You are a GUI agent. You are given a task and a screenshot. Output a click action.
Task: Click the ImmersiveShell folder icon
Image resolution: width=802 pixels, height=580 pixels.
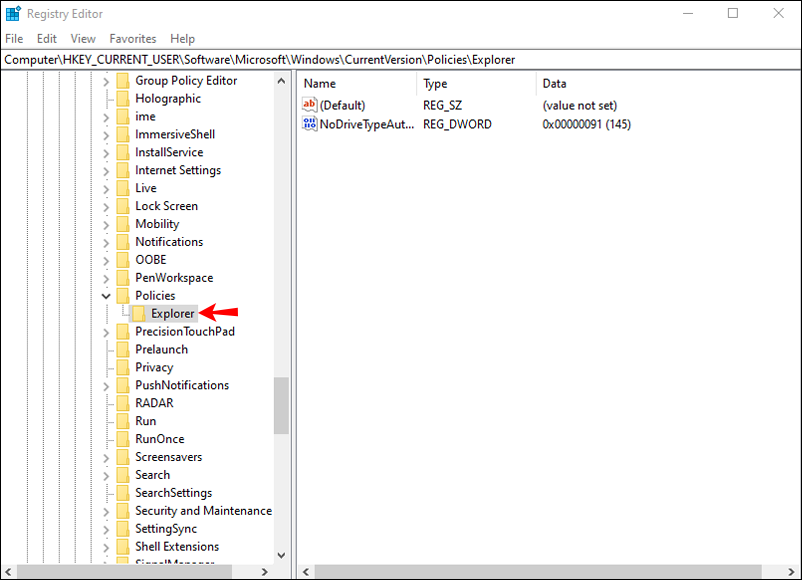123,135
